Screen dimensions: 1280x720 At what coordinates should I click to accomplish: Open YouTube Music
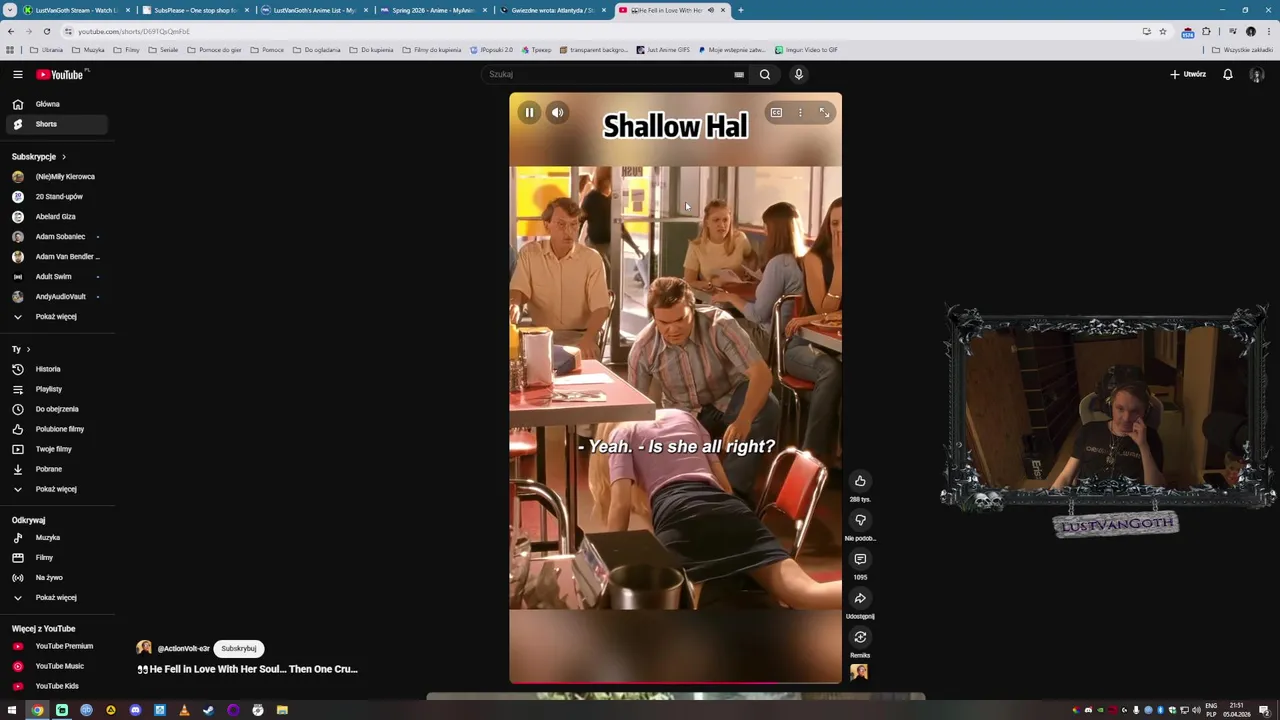57,666
